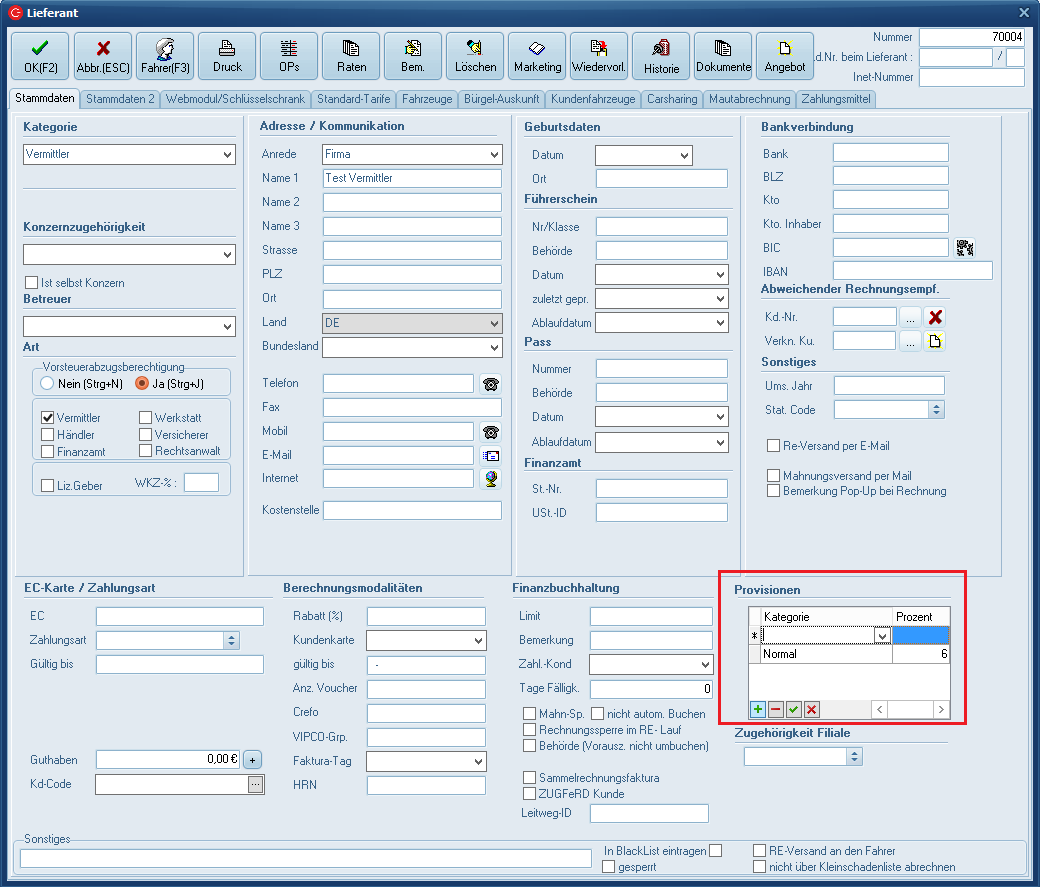1040x887 pixels.
Task: Click into the Name 2 input field
Action: pos(411,203)
